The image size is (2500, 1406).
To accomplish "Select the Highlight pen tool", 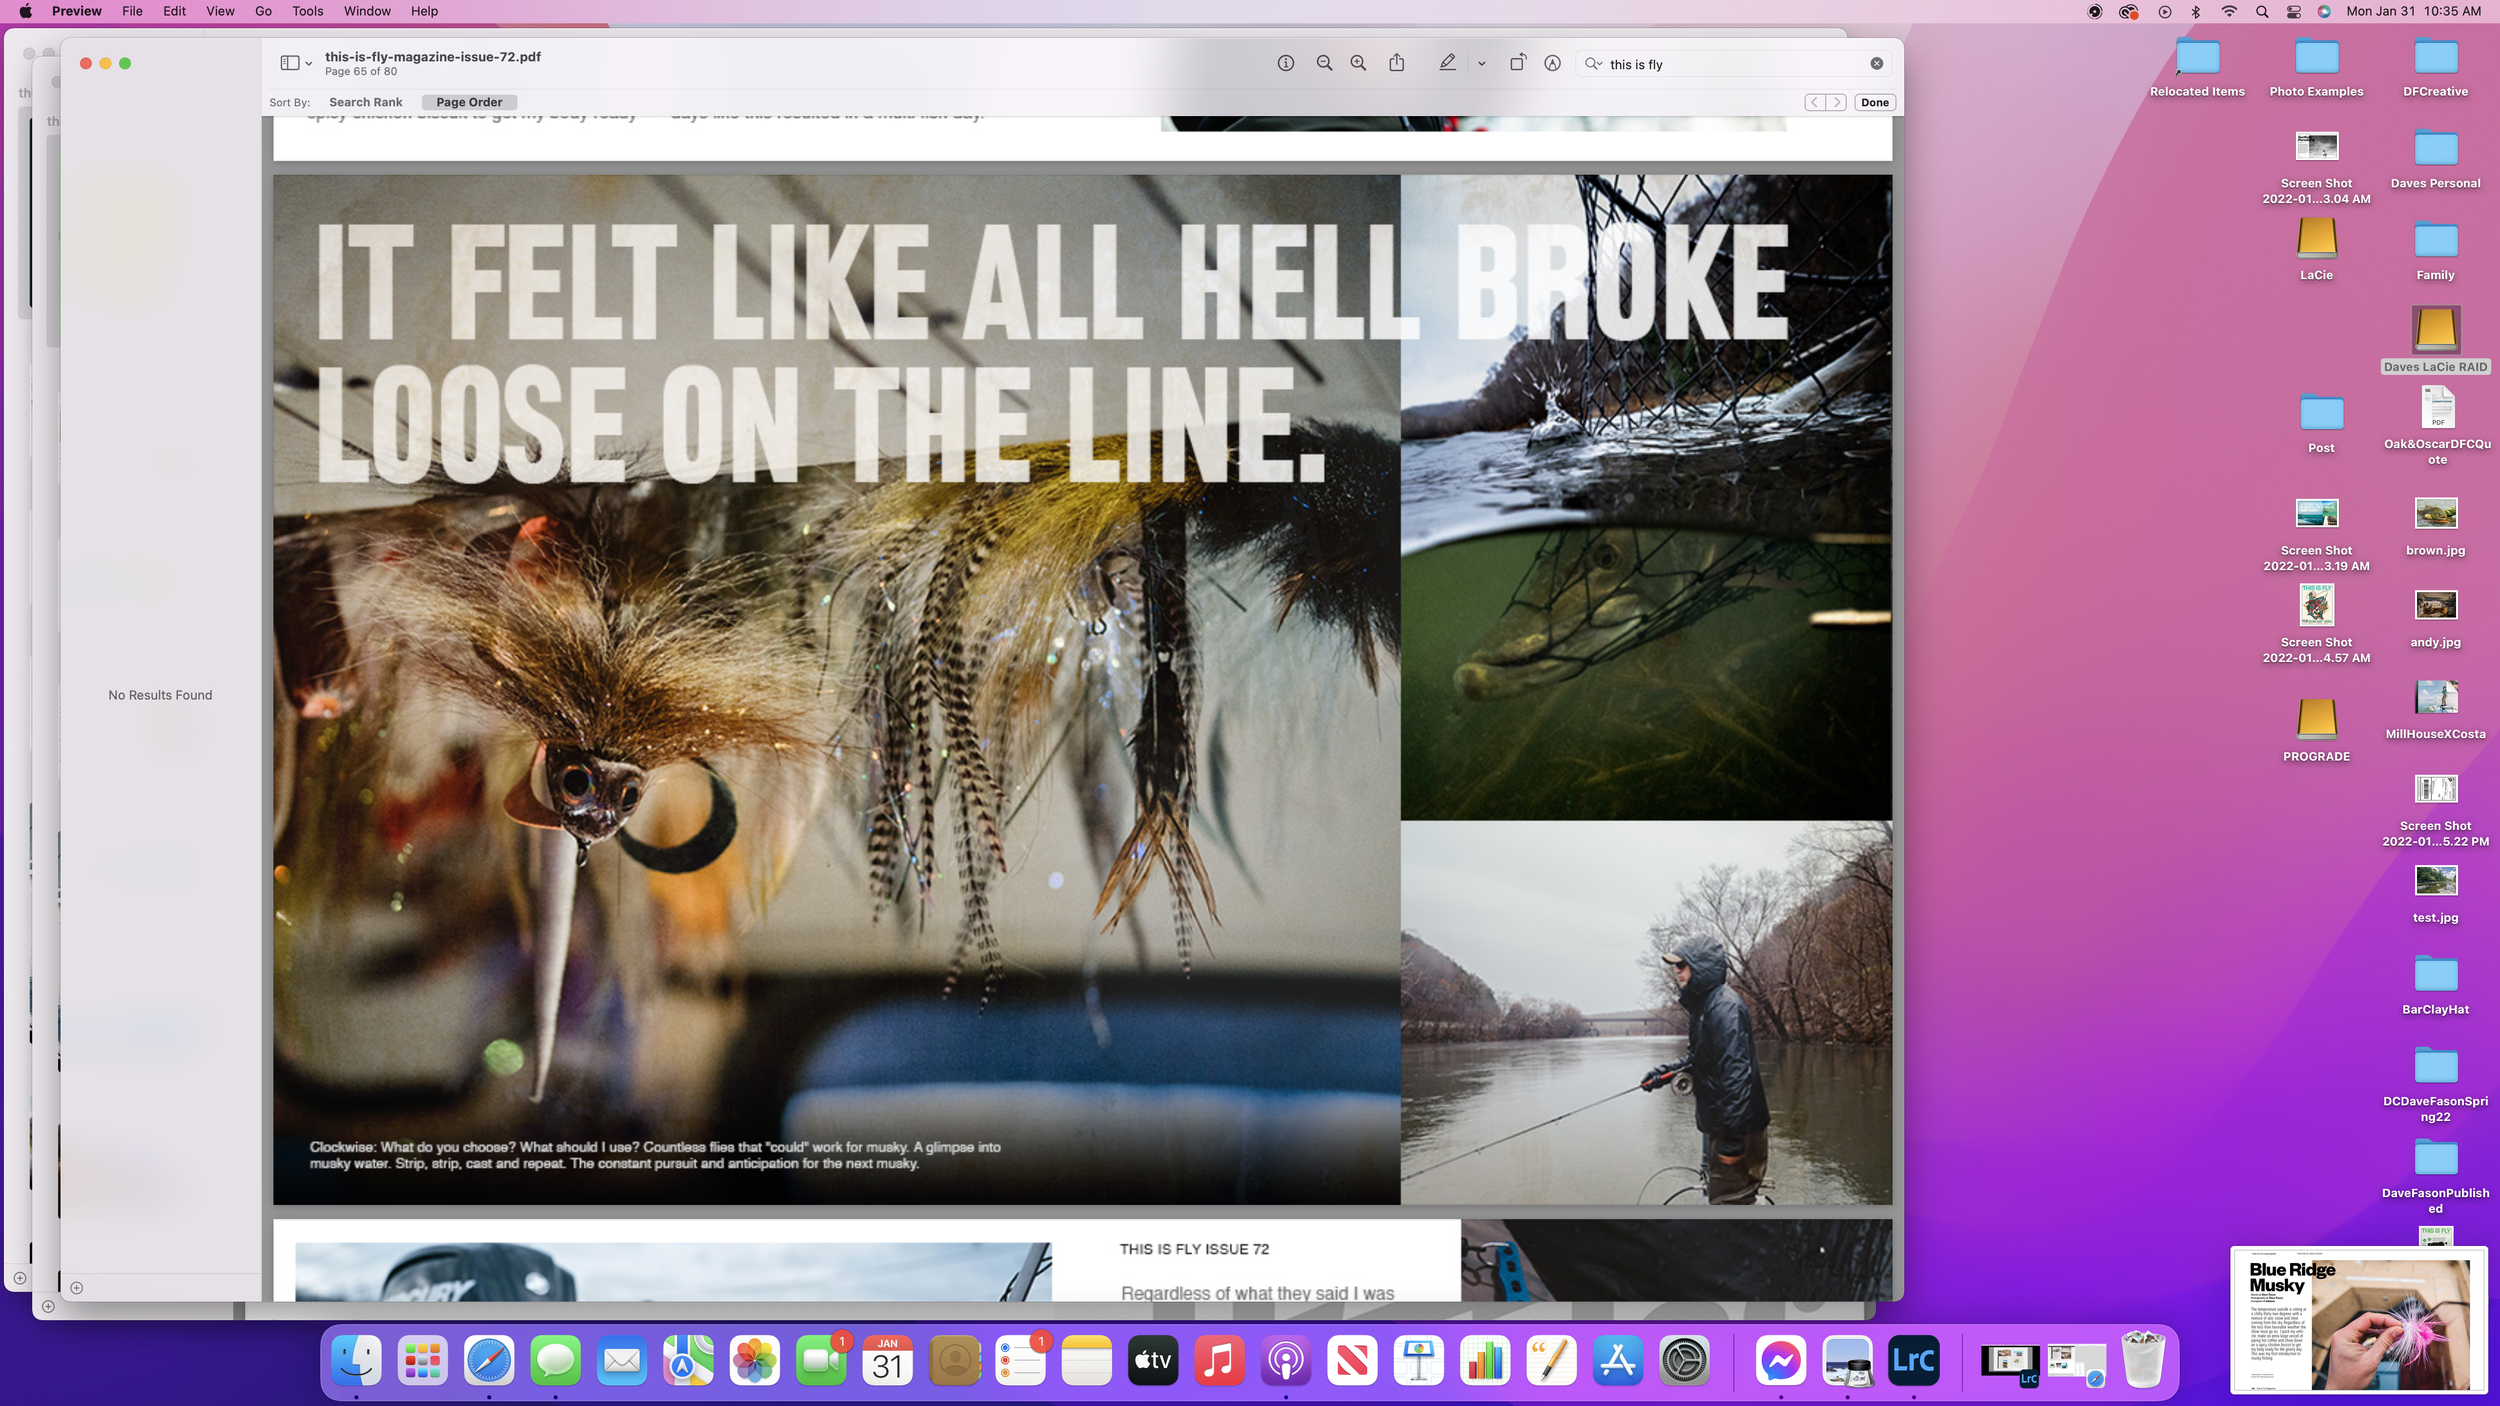I will (x=1447, y=63).
